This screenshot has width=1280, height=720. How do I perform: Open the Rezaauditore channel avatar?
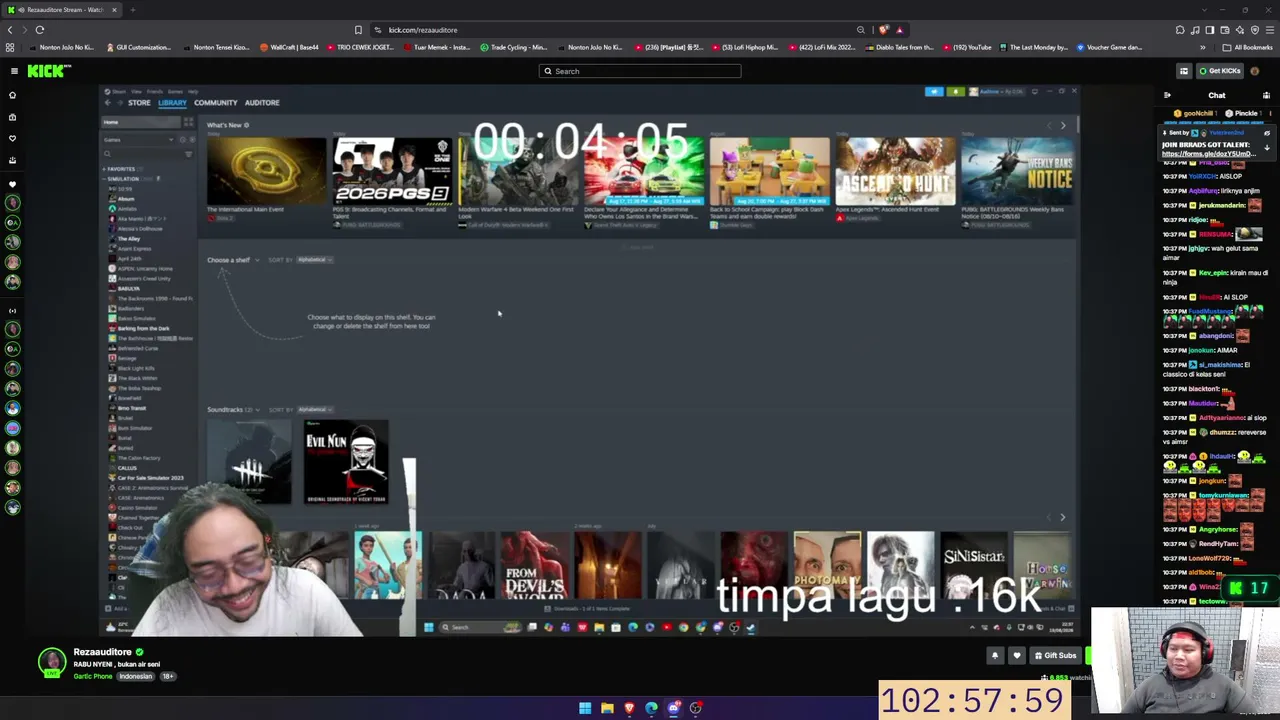click(51, 662)
